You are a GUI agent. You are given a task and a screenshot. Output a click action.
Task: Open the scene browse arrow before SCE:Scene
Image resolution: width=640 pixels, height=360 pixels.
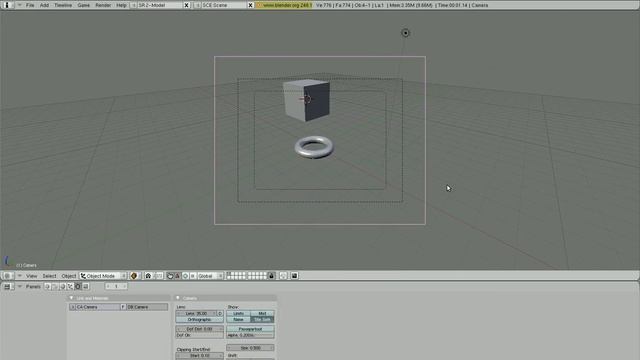[x=198, y=5]
